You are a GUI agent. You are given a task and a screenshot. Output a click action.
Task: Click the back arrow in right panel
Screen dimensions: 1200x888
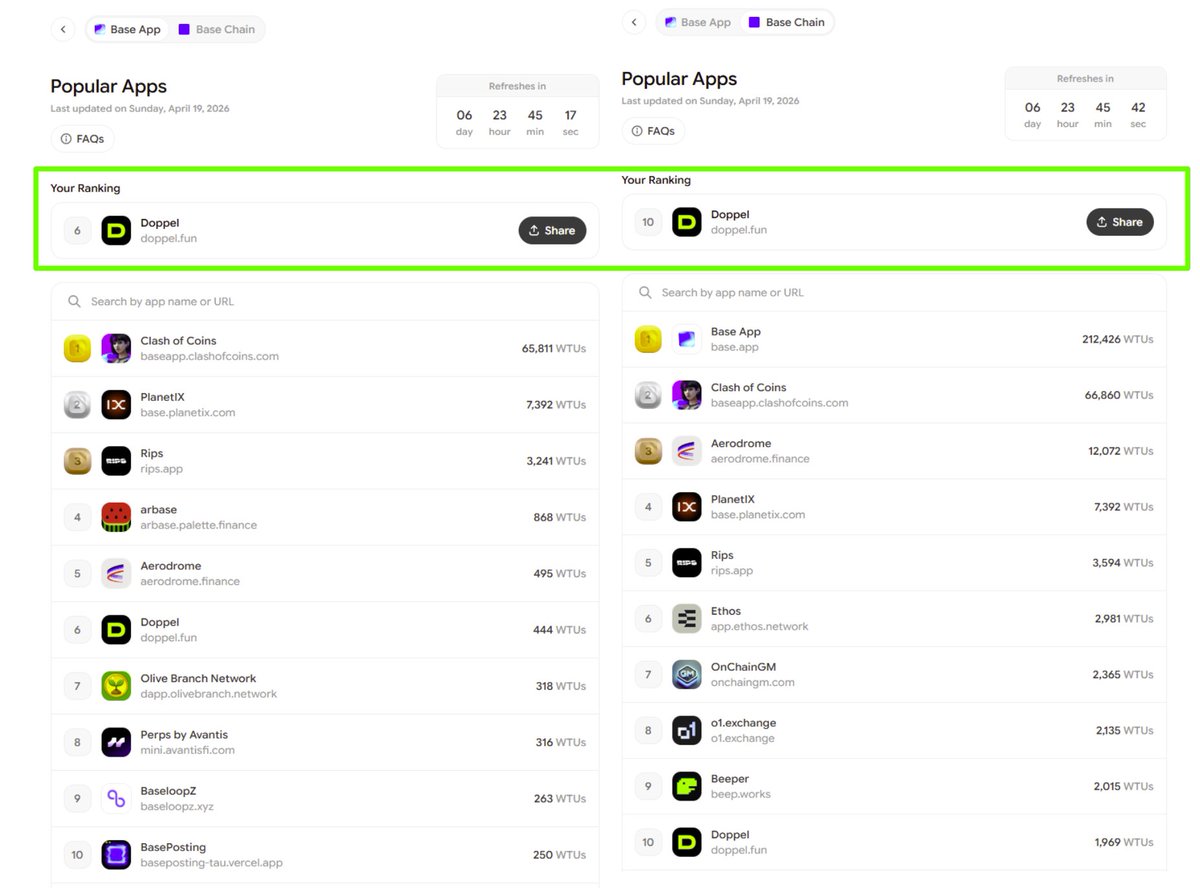coord(633,22)
